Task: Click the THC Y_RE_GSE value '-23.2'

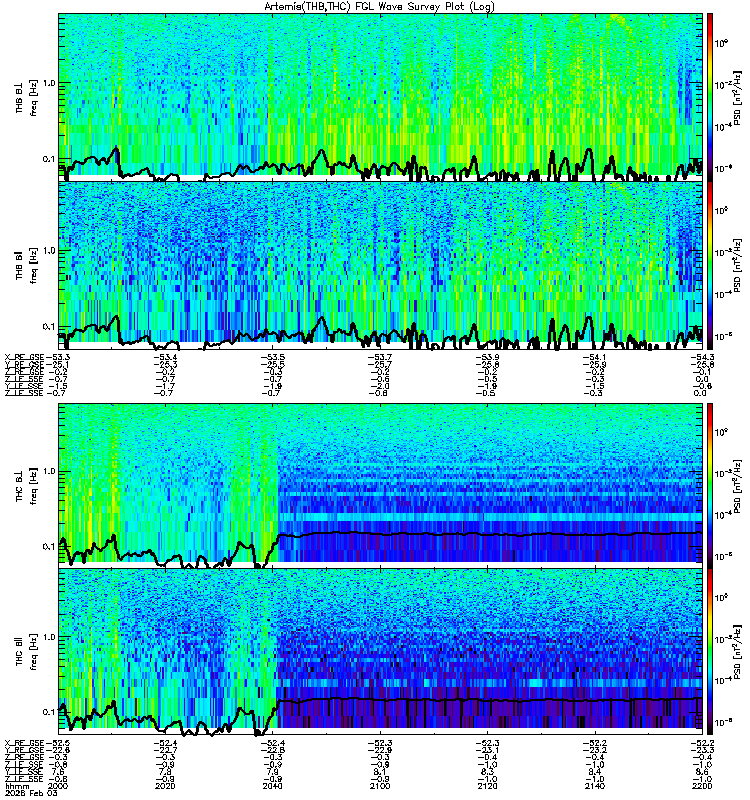Action: [594, 750]
